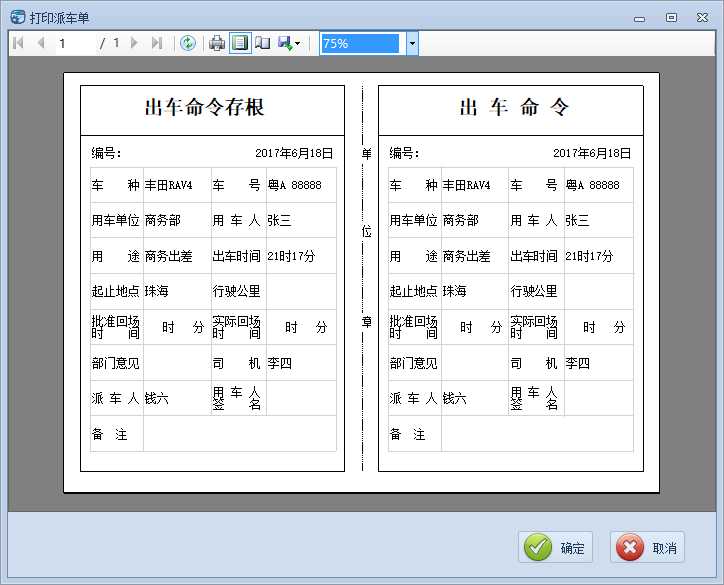Refresh the report preview
The width and height of the screenshot is (724, 585).
[188, 43]
